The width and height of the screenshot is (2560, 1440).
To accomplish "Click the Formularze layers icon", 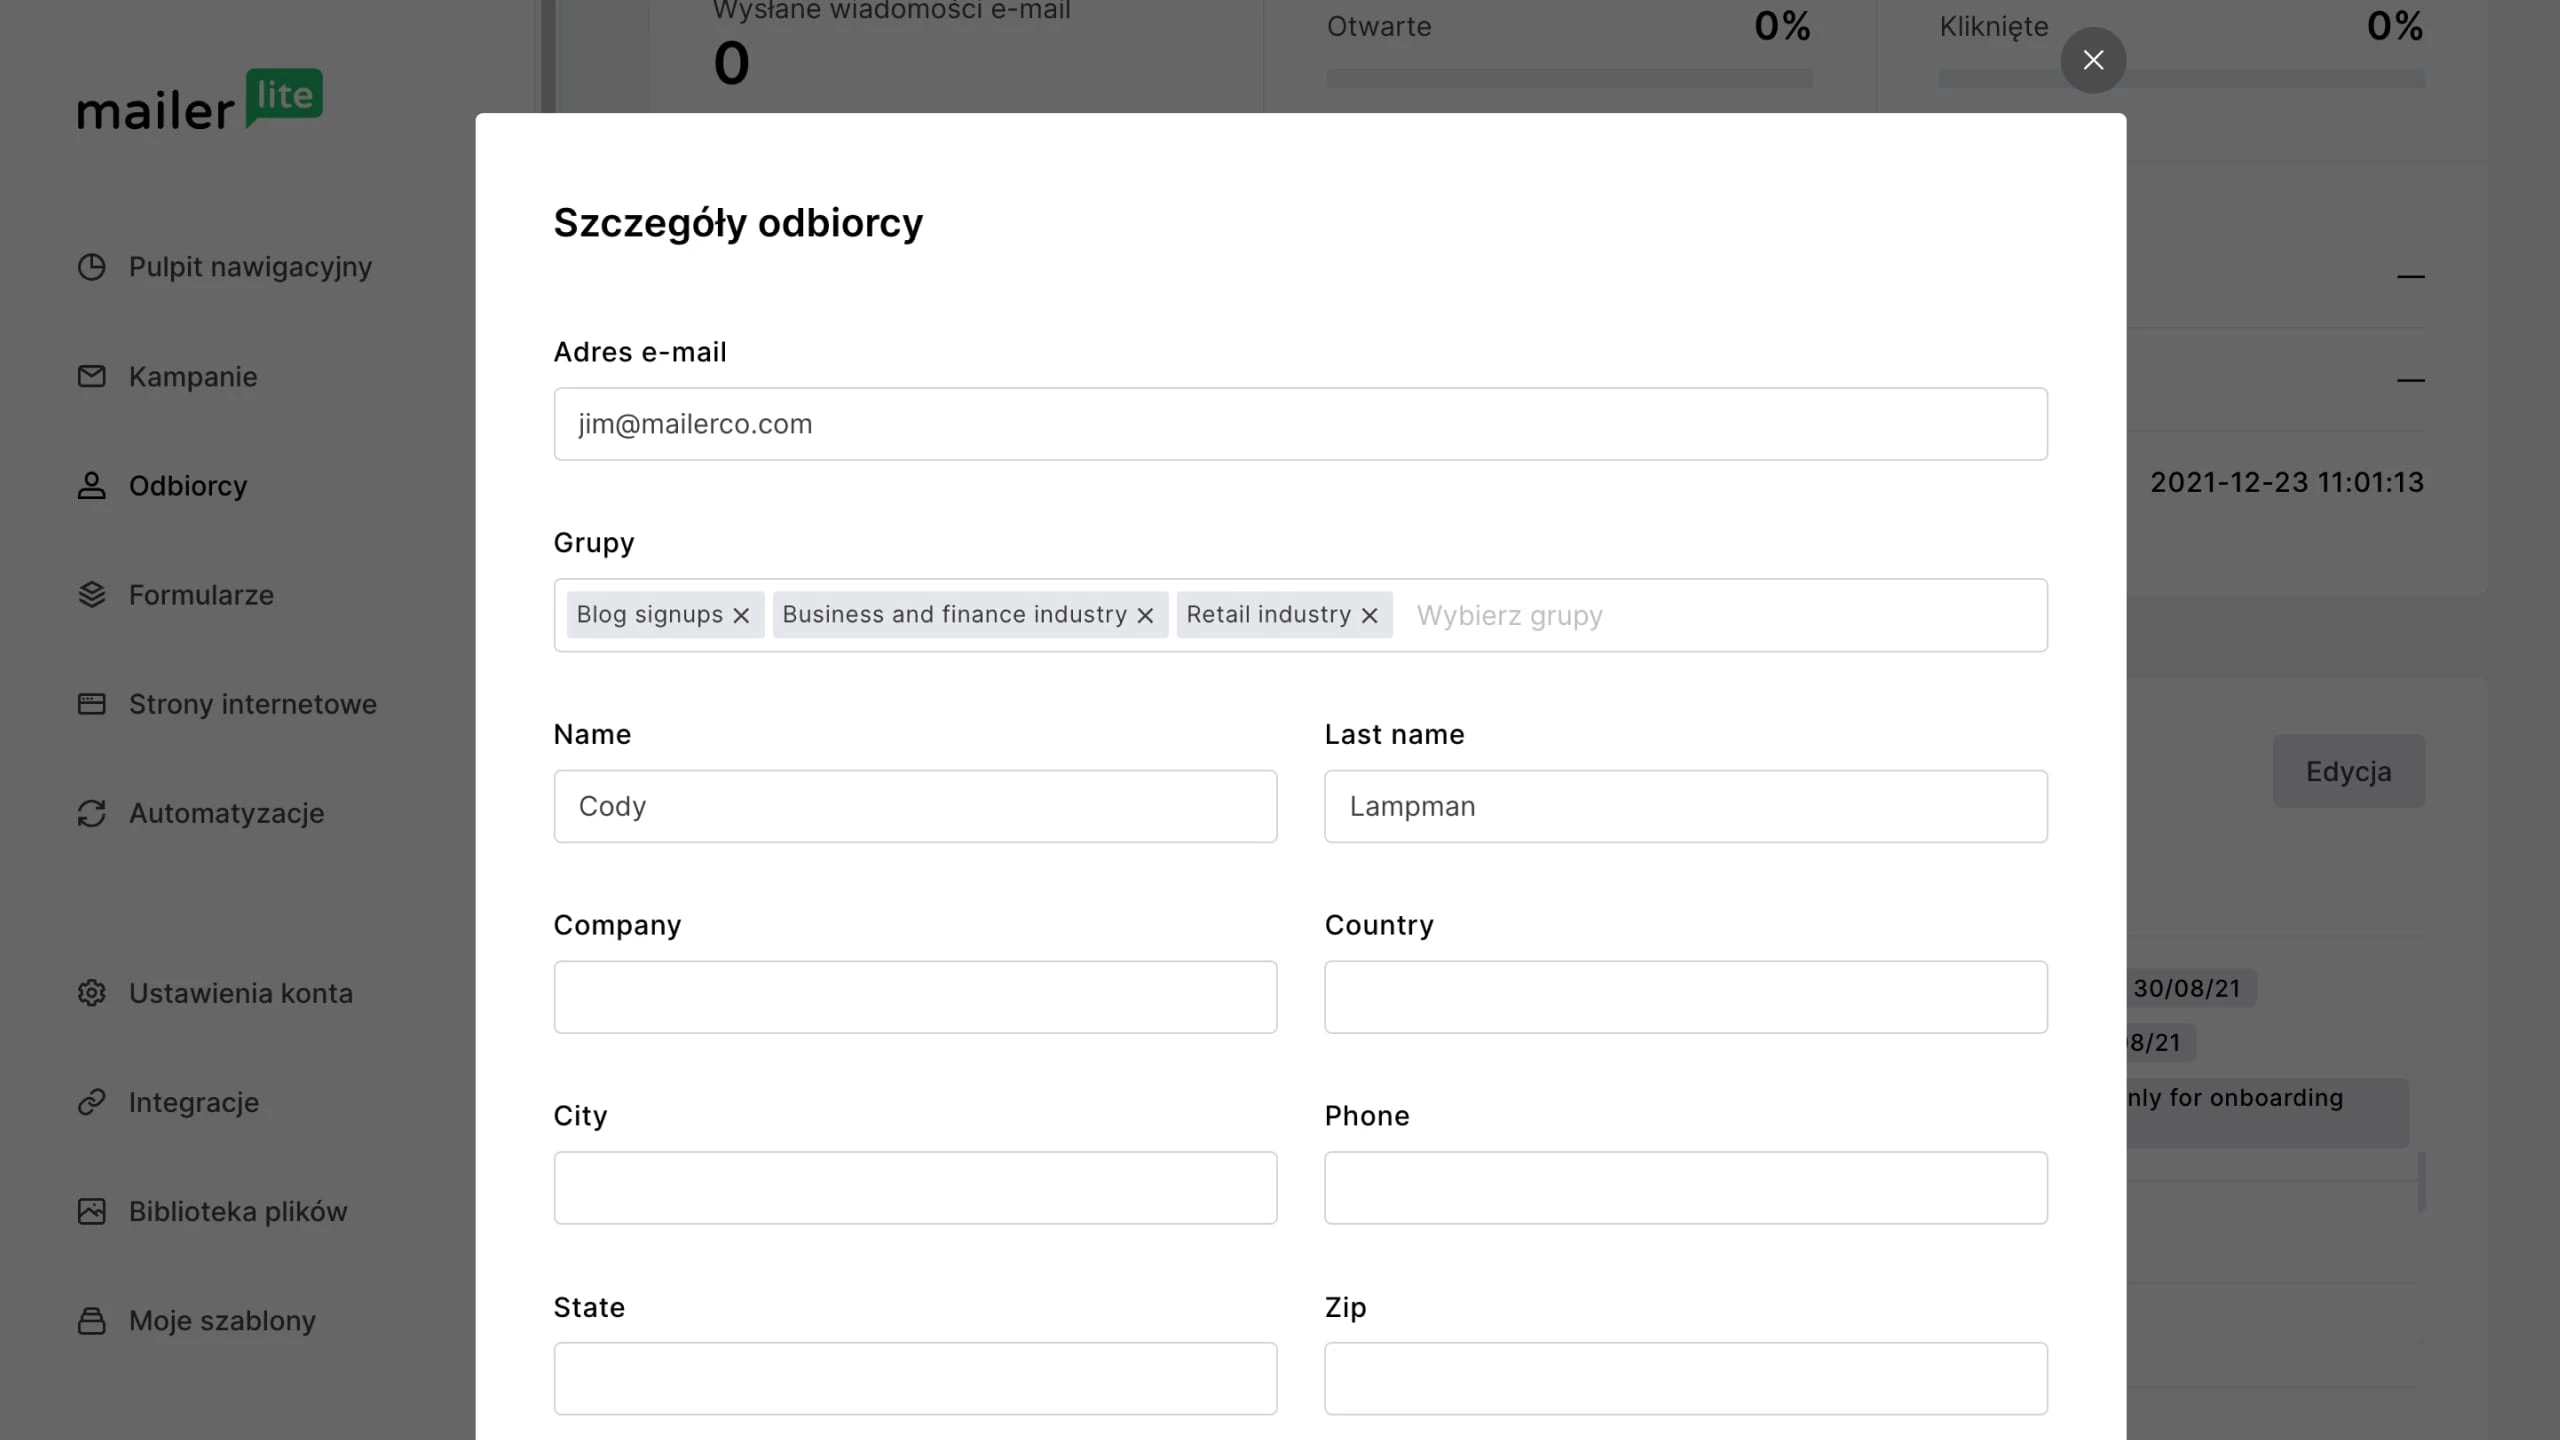I will [91, 595].
